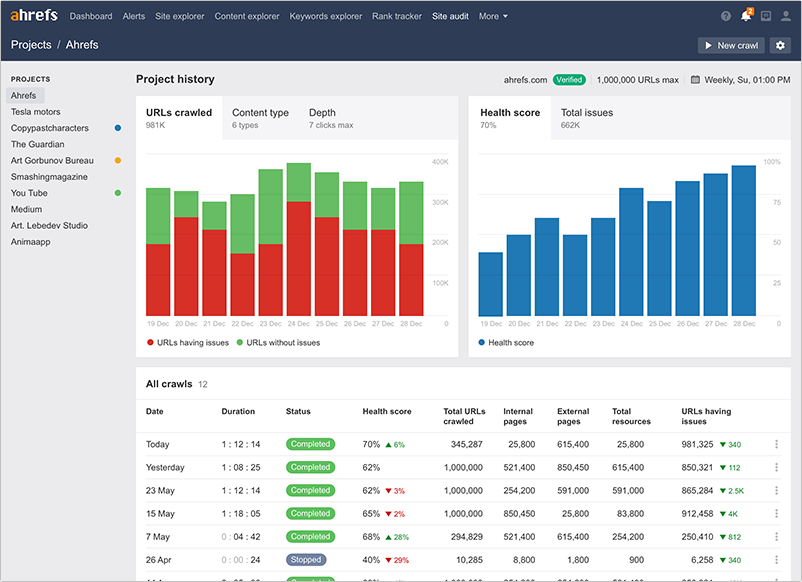Image resolution: width=802 pixels, height=582 pixels.
Task: Click the Projects breadcrumb link
Action: coord(31,45)
